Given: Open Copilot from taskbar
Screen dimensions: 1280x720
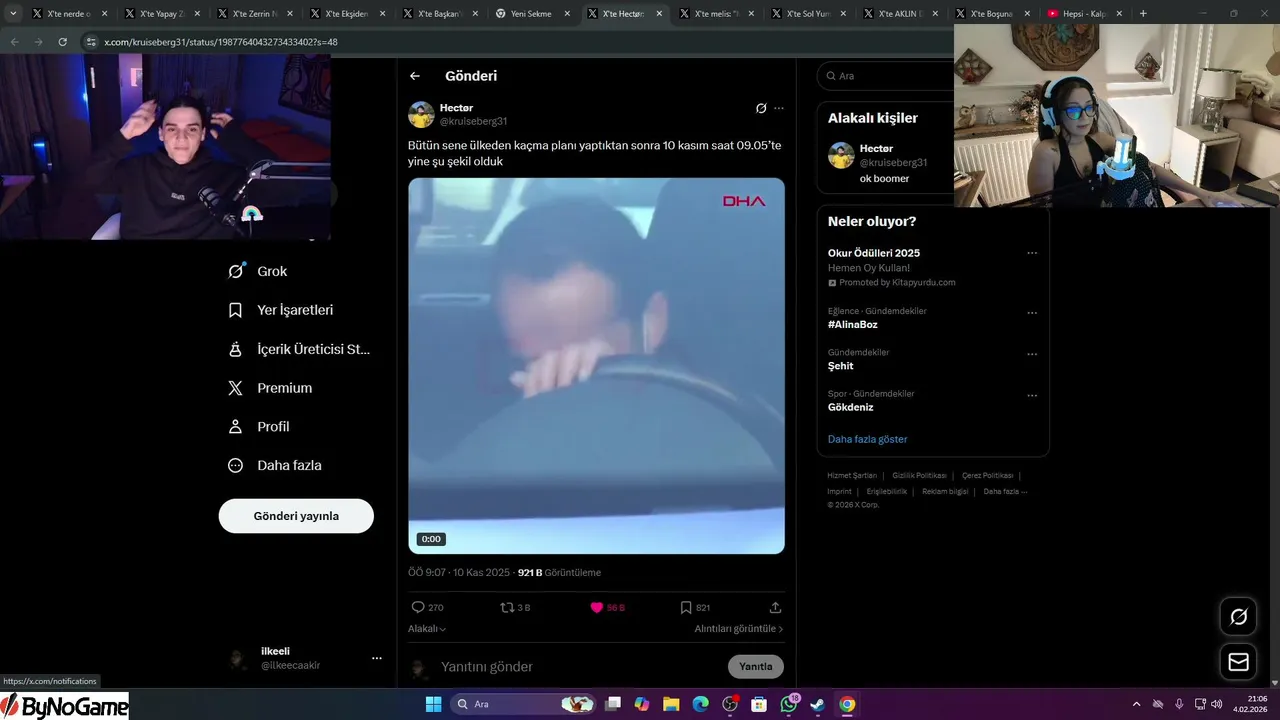Looking at the screenshot, I should pos(642,704).
